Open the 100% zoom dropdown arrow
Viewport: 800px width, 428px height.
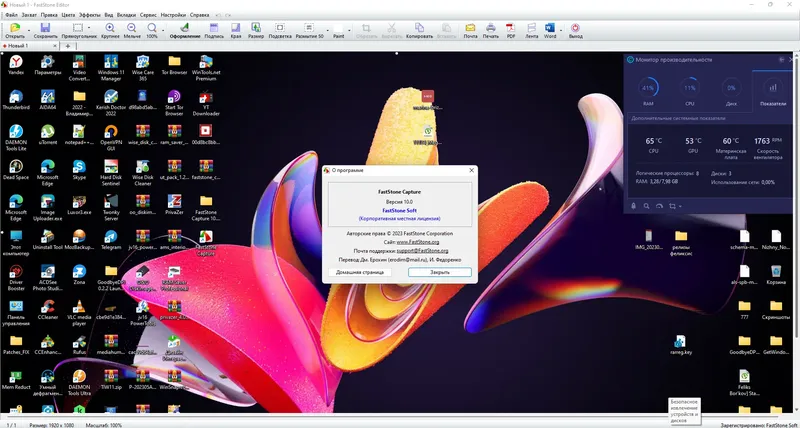pyautogui.click(x=163, y=29)
